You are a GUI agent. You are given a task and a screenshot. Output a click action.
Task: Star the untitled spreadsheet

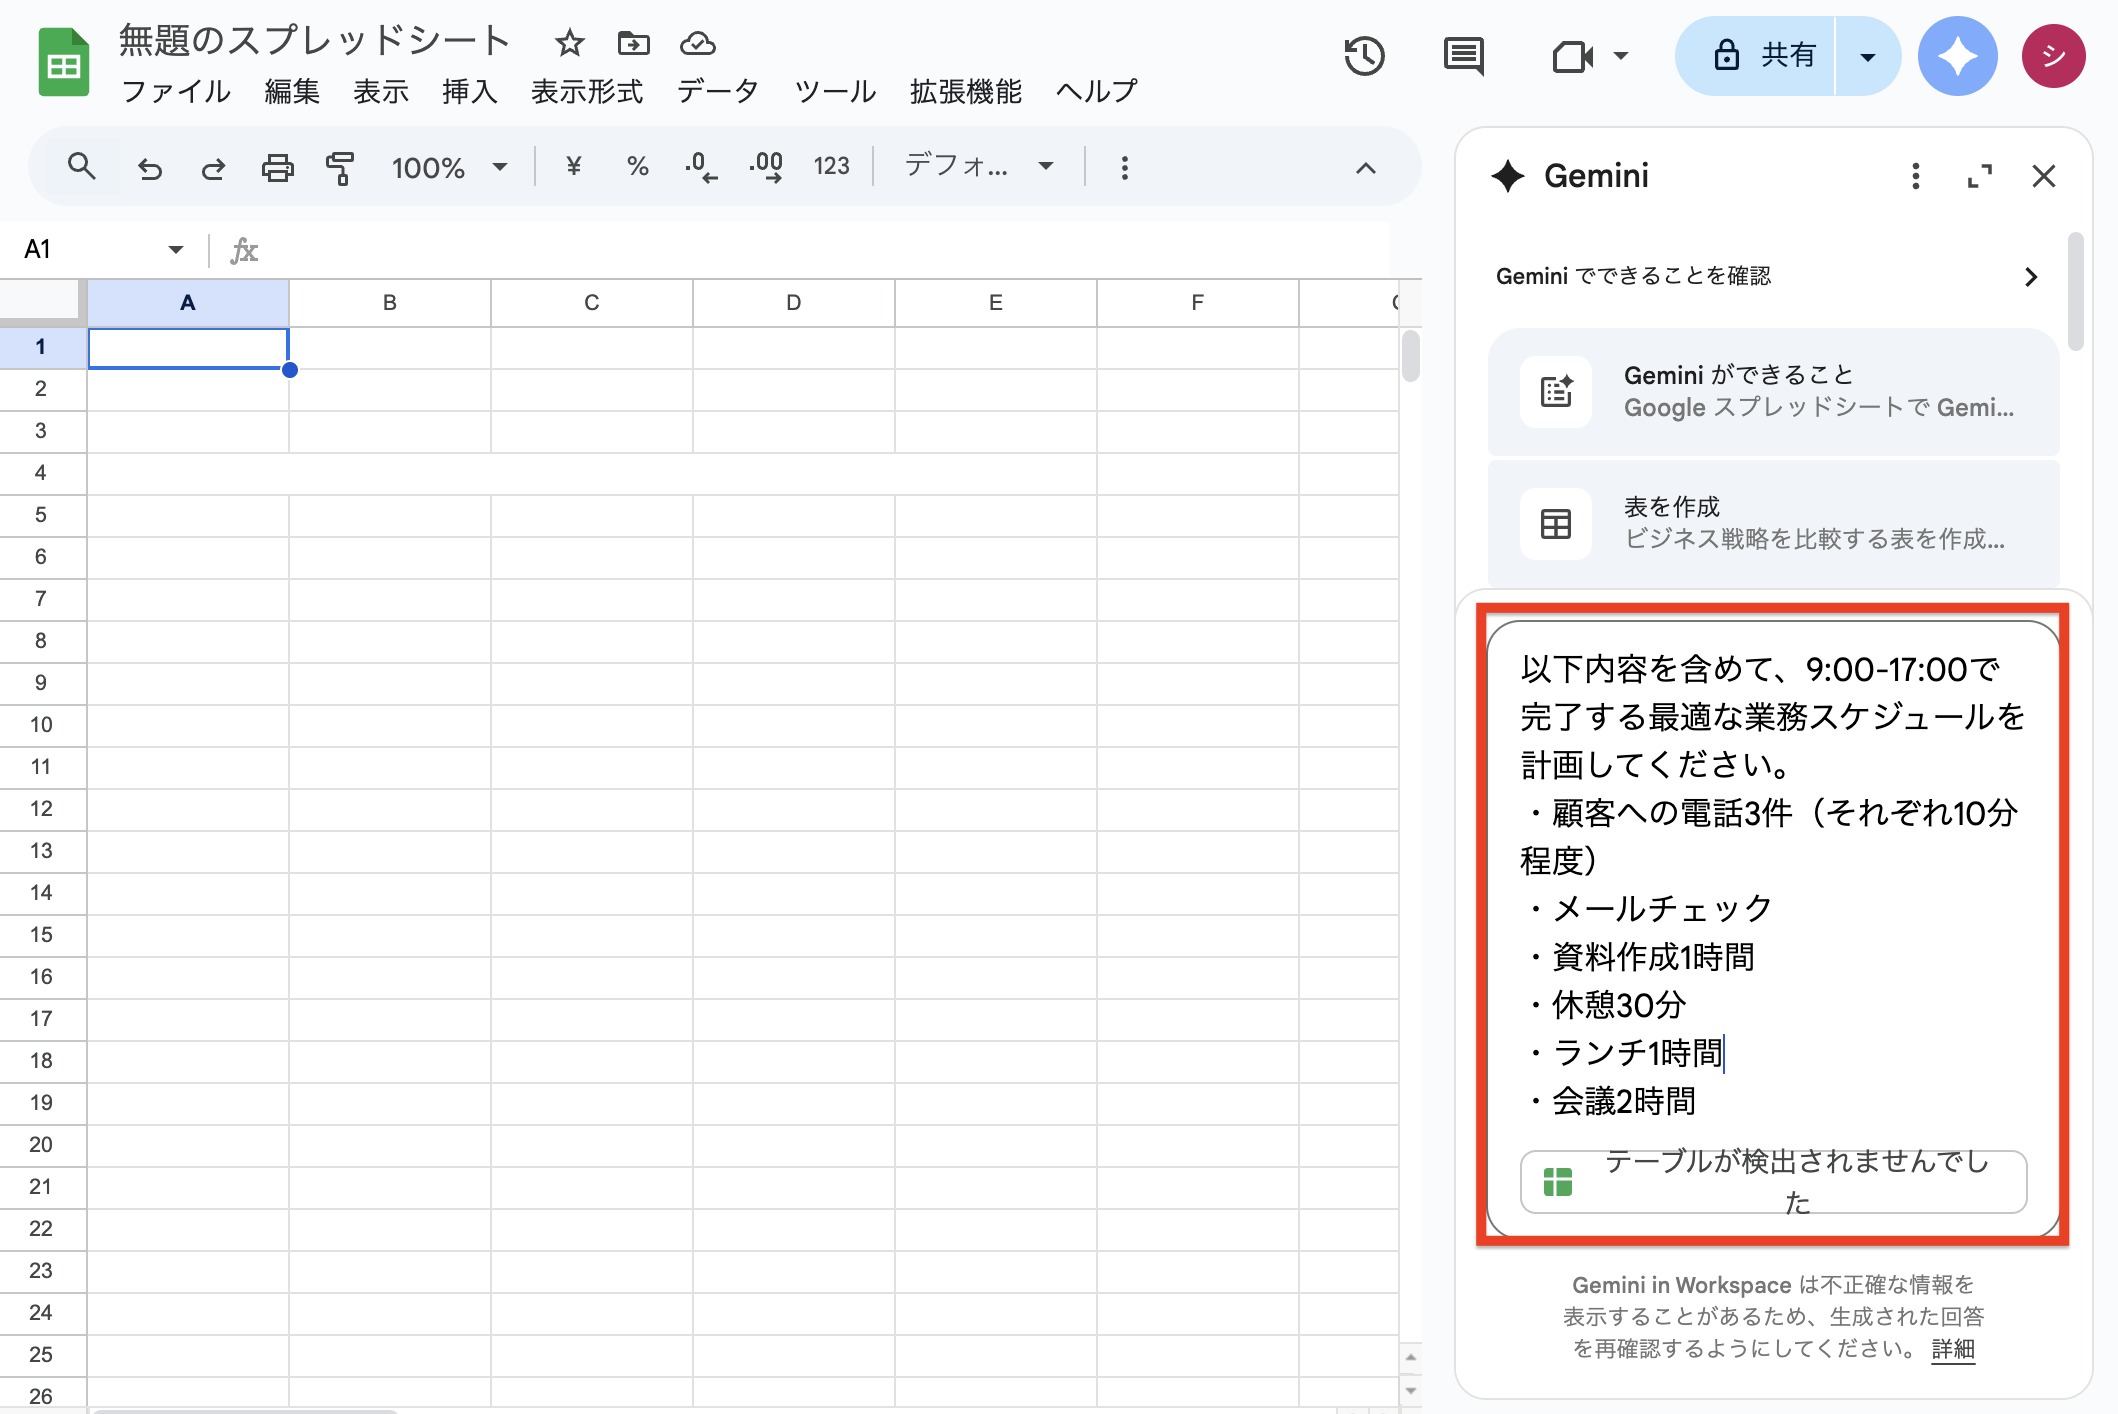tap(569, 43)
